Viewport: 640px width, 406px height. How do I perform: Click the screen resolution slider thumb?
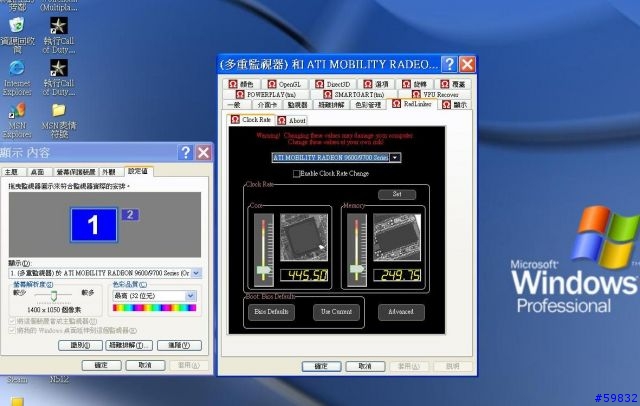tap(53, 296)
